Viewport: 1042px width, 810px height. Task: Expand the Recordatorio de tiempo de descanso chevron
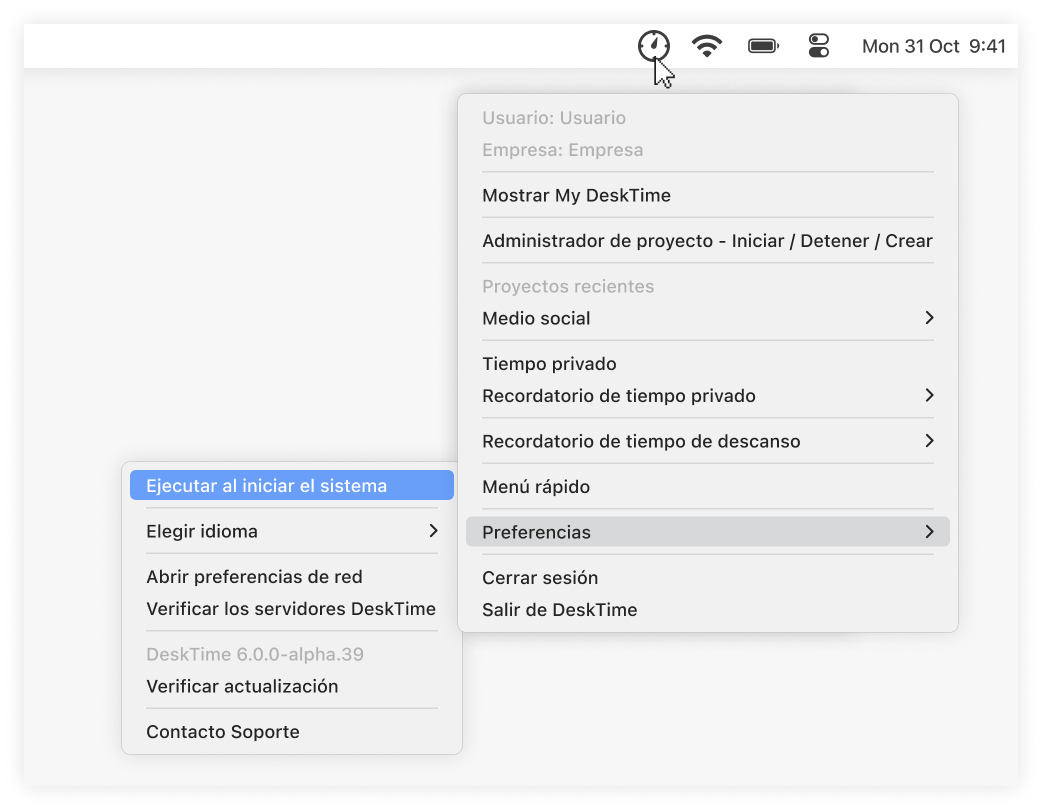pos(930,441)
